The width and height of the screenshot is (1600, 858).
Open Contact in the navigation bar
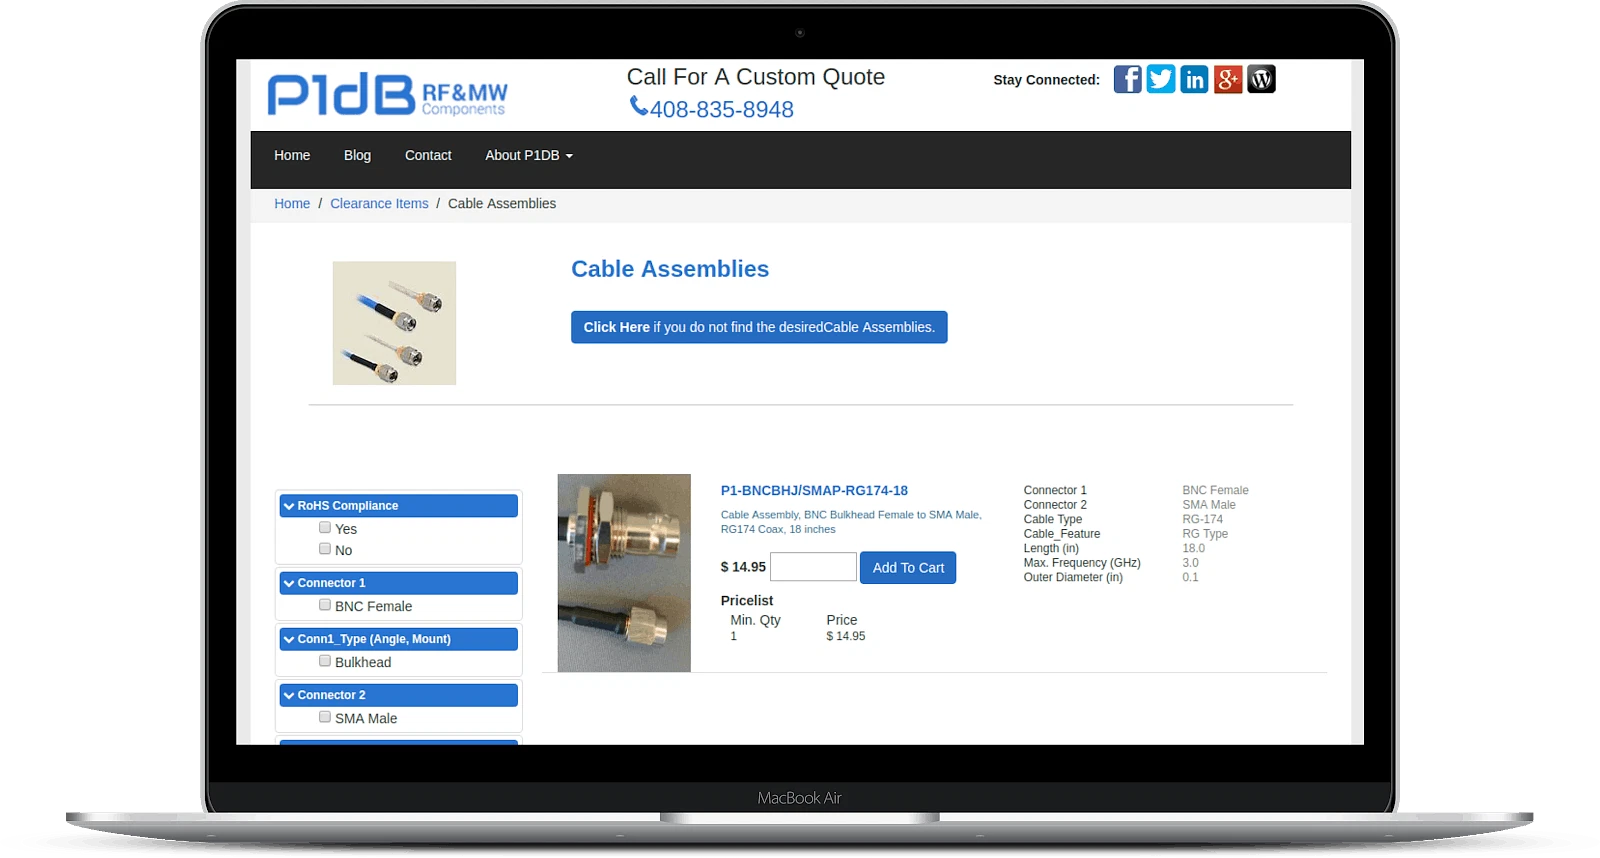(x=428, y=156)
